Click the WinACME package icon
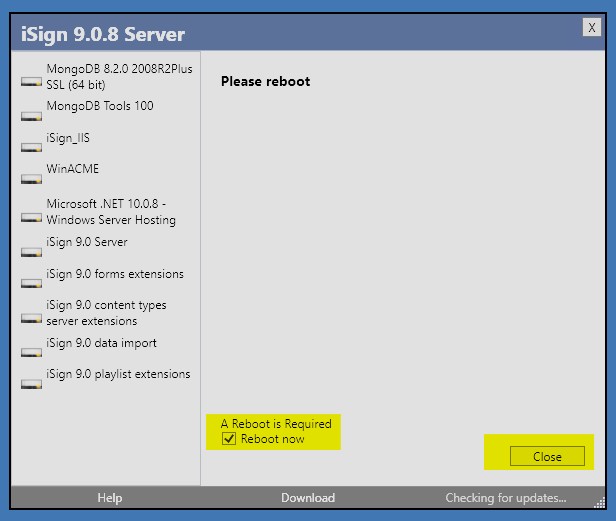 pos(31,179)
